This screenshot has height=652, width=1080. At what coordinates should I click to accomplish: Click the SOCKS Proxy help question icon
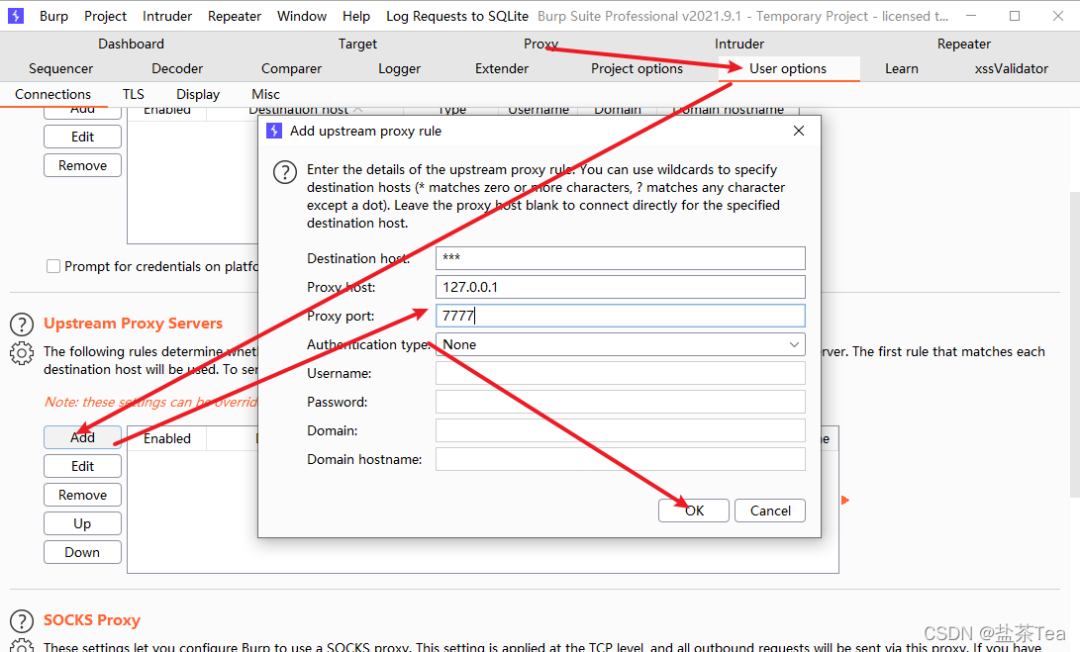[x=22, y=621]
